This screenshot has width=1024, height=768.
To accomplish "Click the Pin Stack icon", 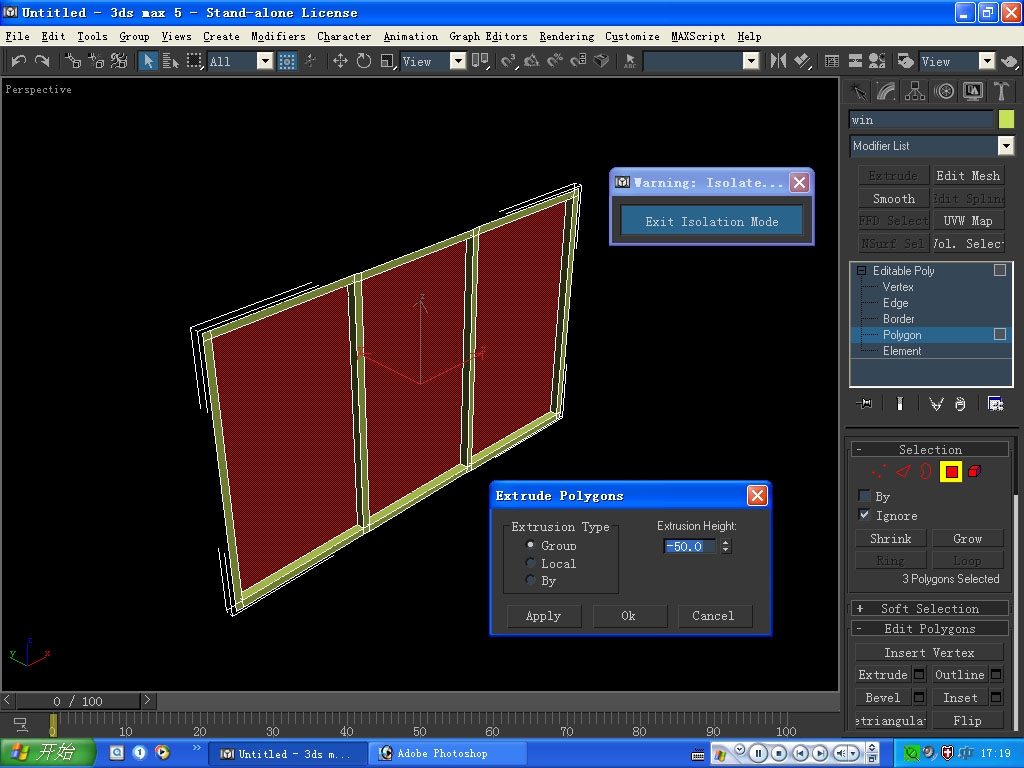I will pos(865,403).
